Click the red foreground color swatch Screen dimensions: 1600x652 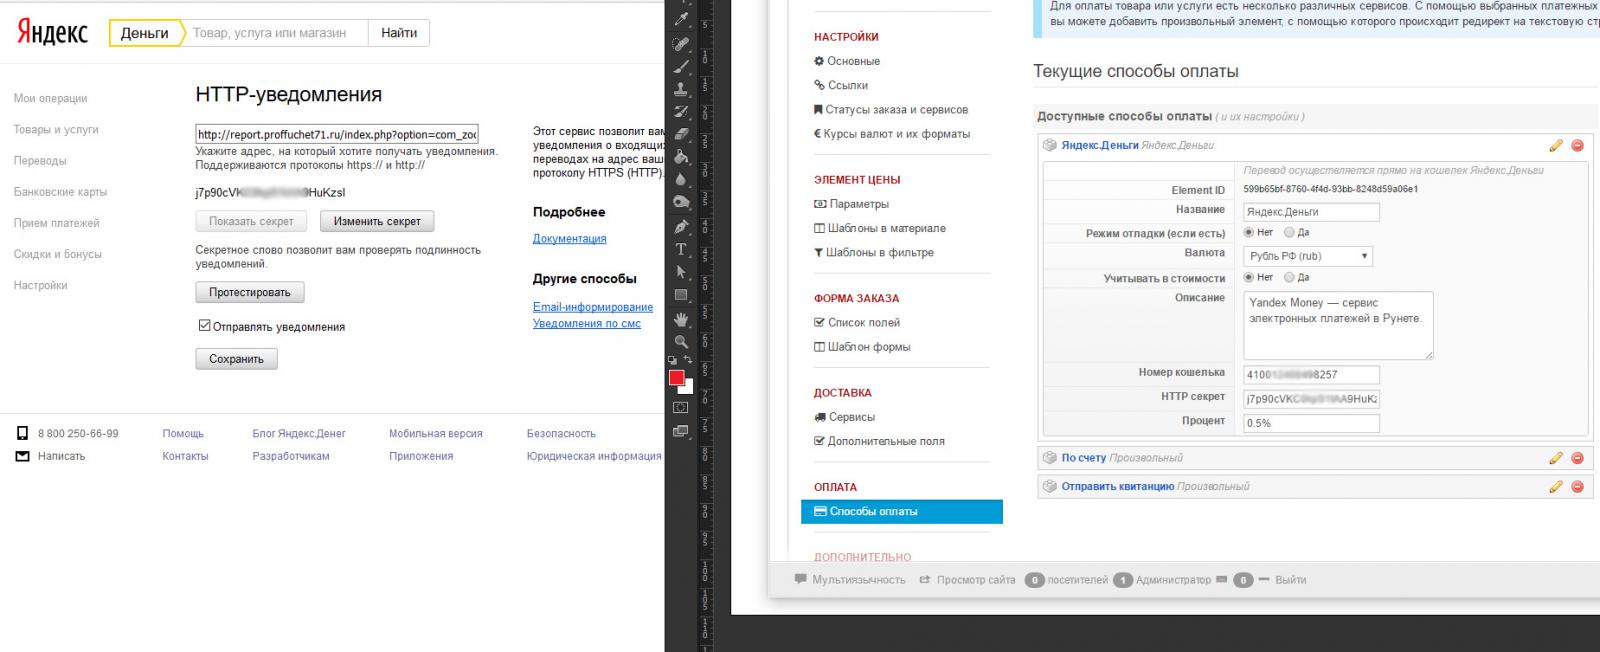point(676,378)
